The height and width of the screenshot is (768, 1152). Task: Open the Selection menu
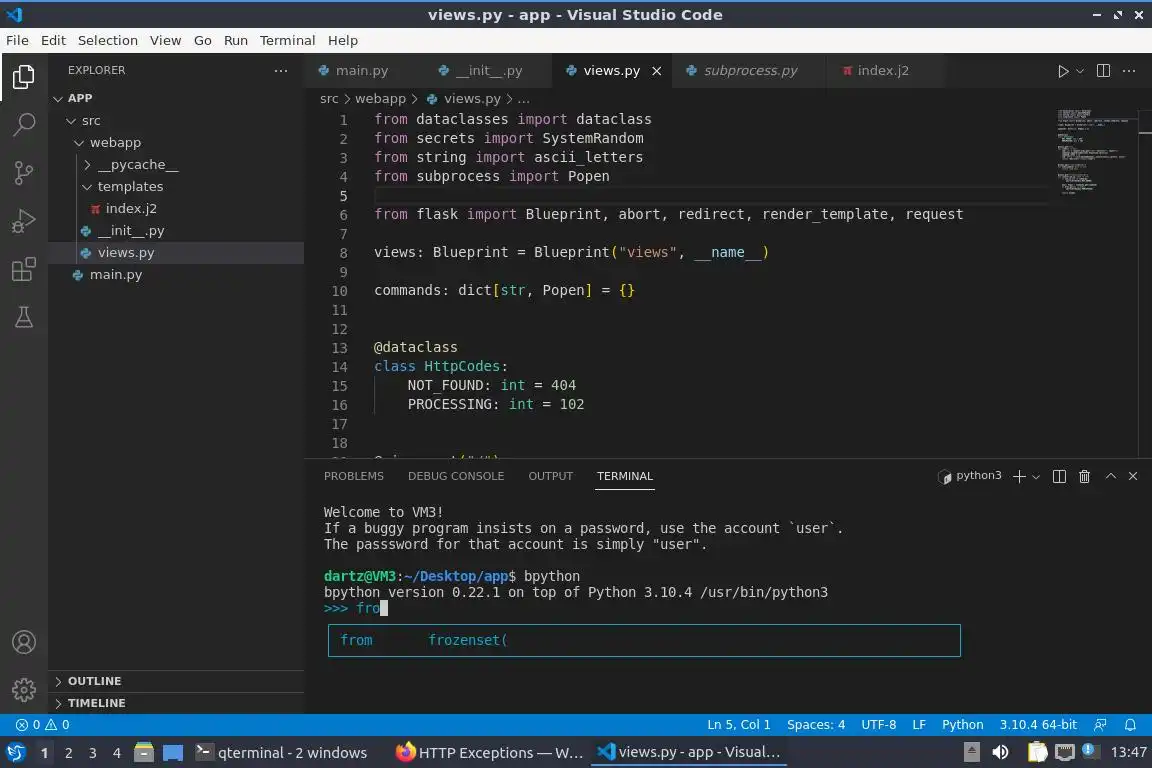pyautogui.click(x=107, y=40)
